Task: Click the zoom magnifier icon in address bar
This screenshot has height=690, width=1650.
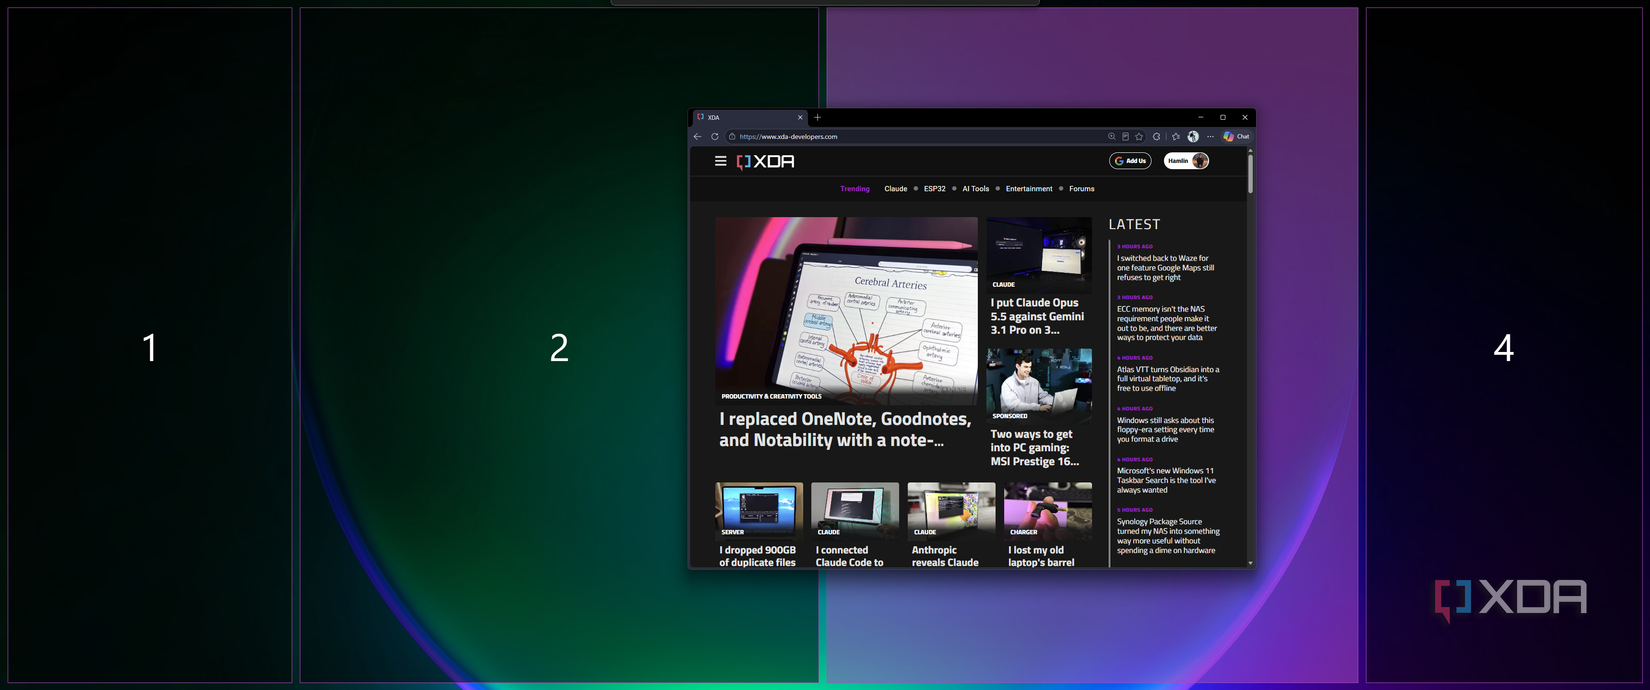Action: click(x=1111, y=137)
